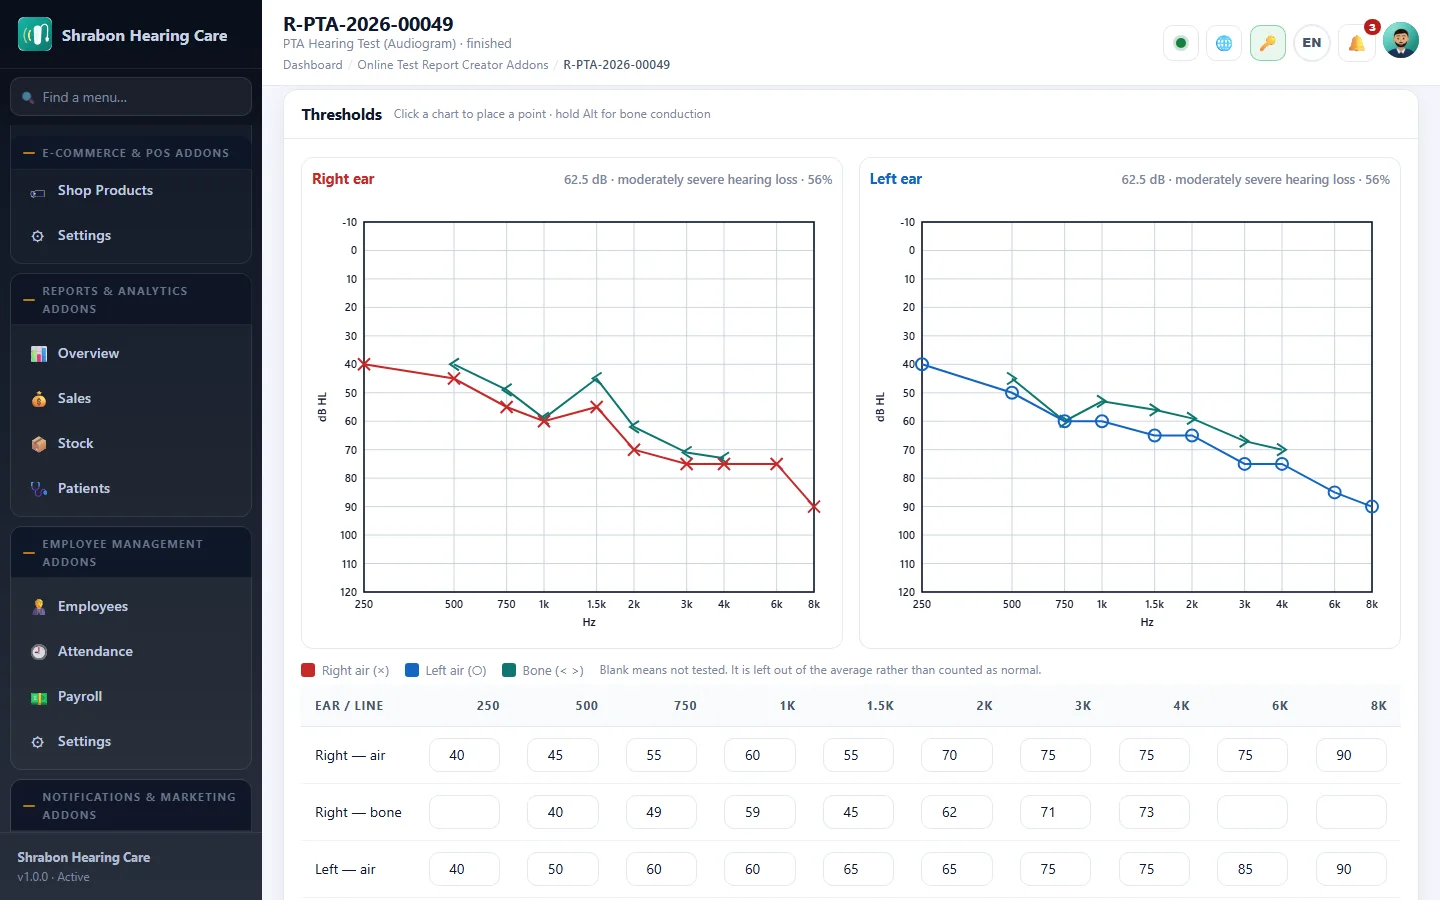The width and height of the screenshot is (1440, 900).
Task: Edit Right air 8K value 90
Action: tap(1351, 755)
